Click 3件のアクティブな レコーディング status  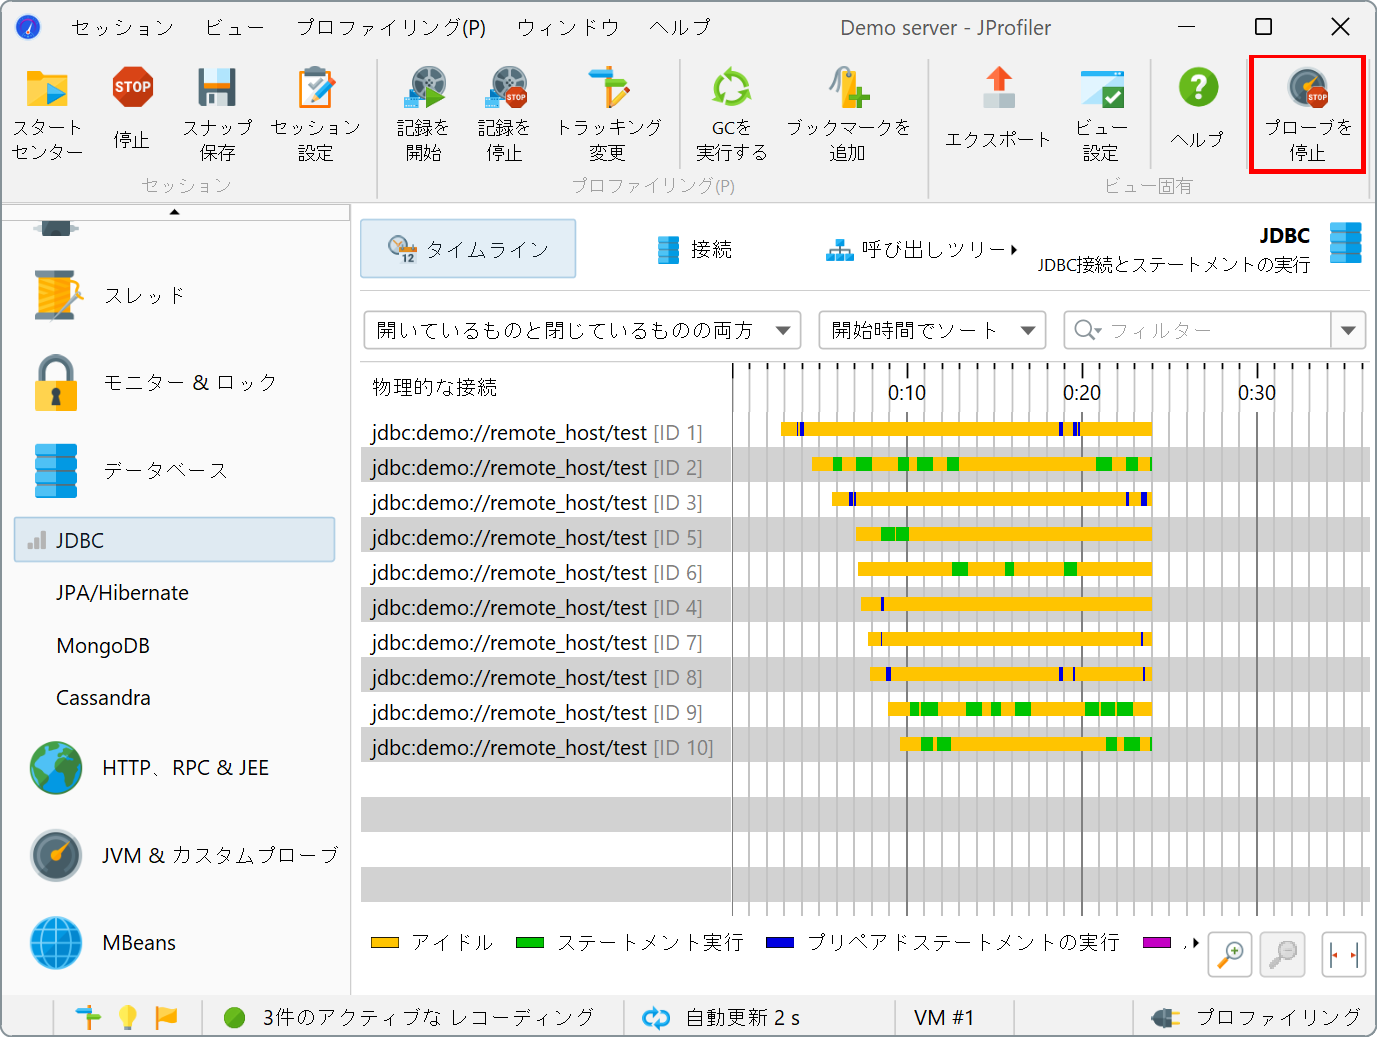[x=411, y=1018]
